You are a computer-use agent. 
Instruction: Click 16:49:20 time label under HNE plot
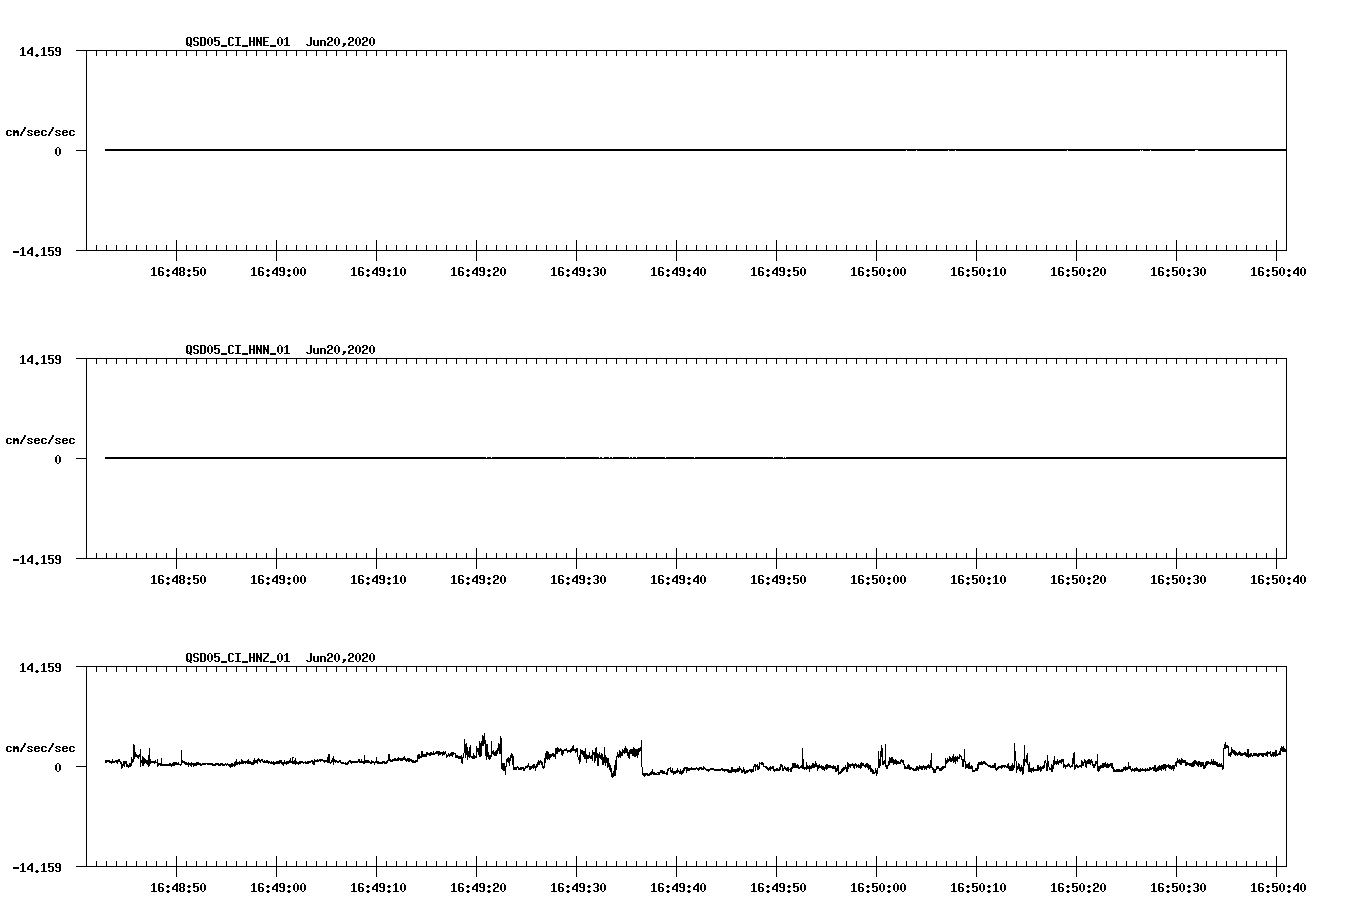pos(478,272)
